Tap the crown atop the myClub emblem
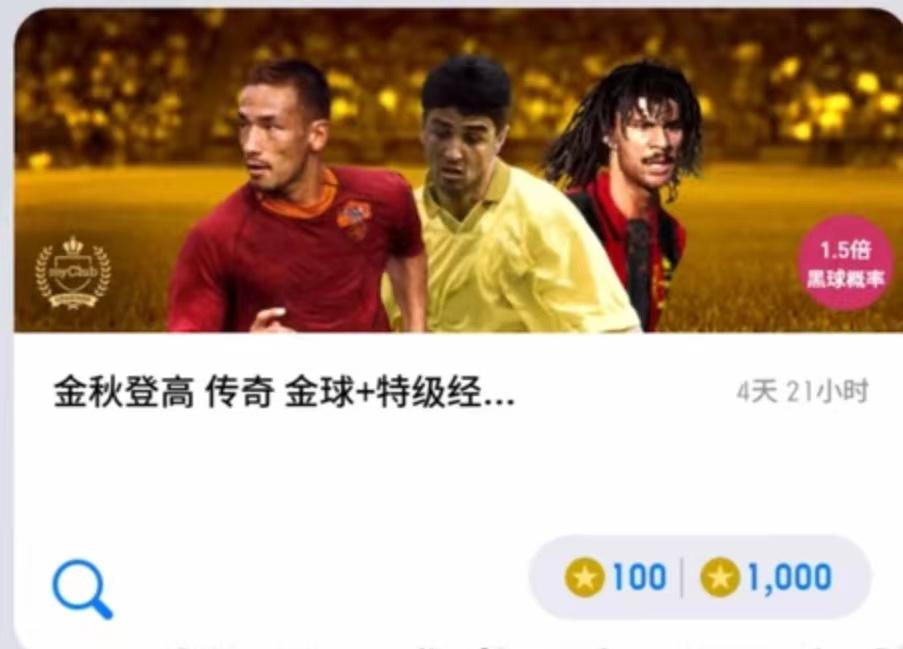The image size is (903, 649). [73, 246]
